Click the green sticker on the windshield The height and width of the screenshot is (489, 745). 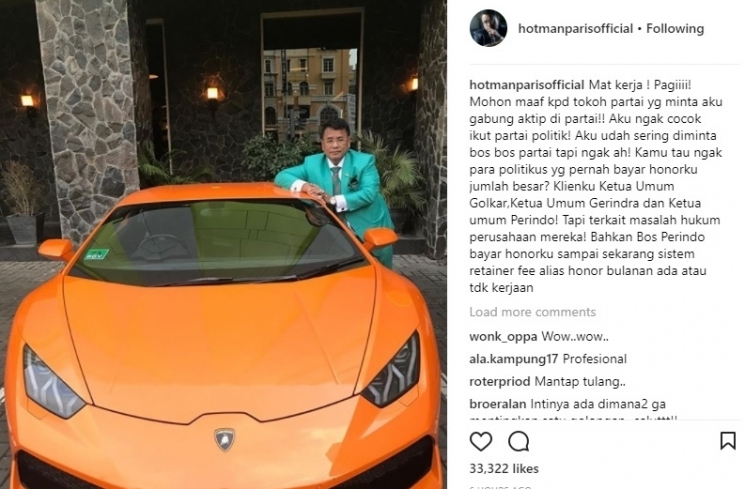click(x=96, y=254)
